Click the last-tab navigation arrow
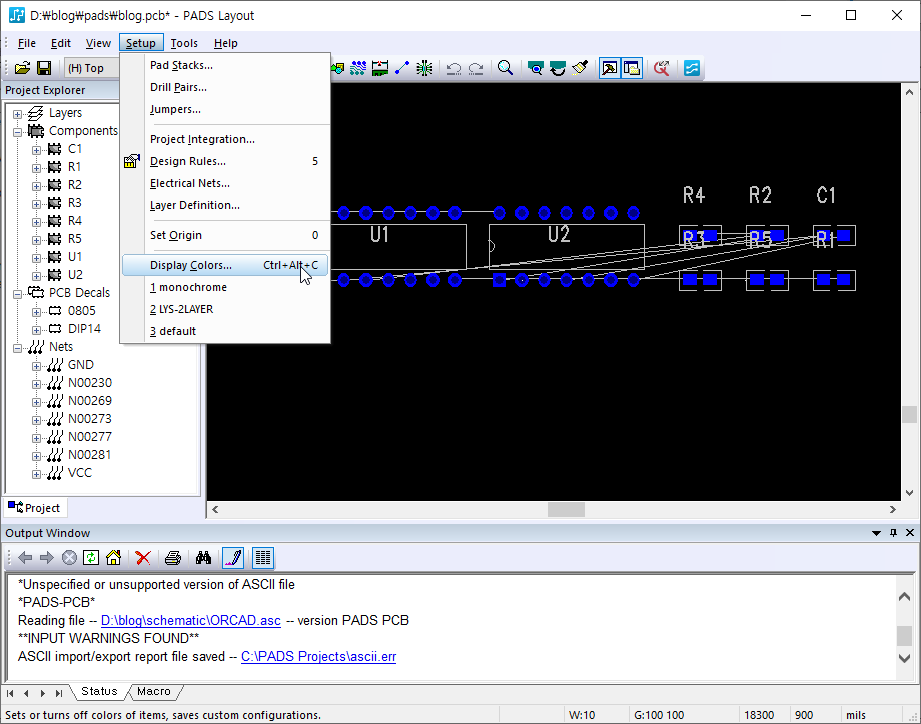Screen dimensions: 921x724 [58, 693]
